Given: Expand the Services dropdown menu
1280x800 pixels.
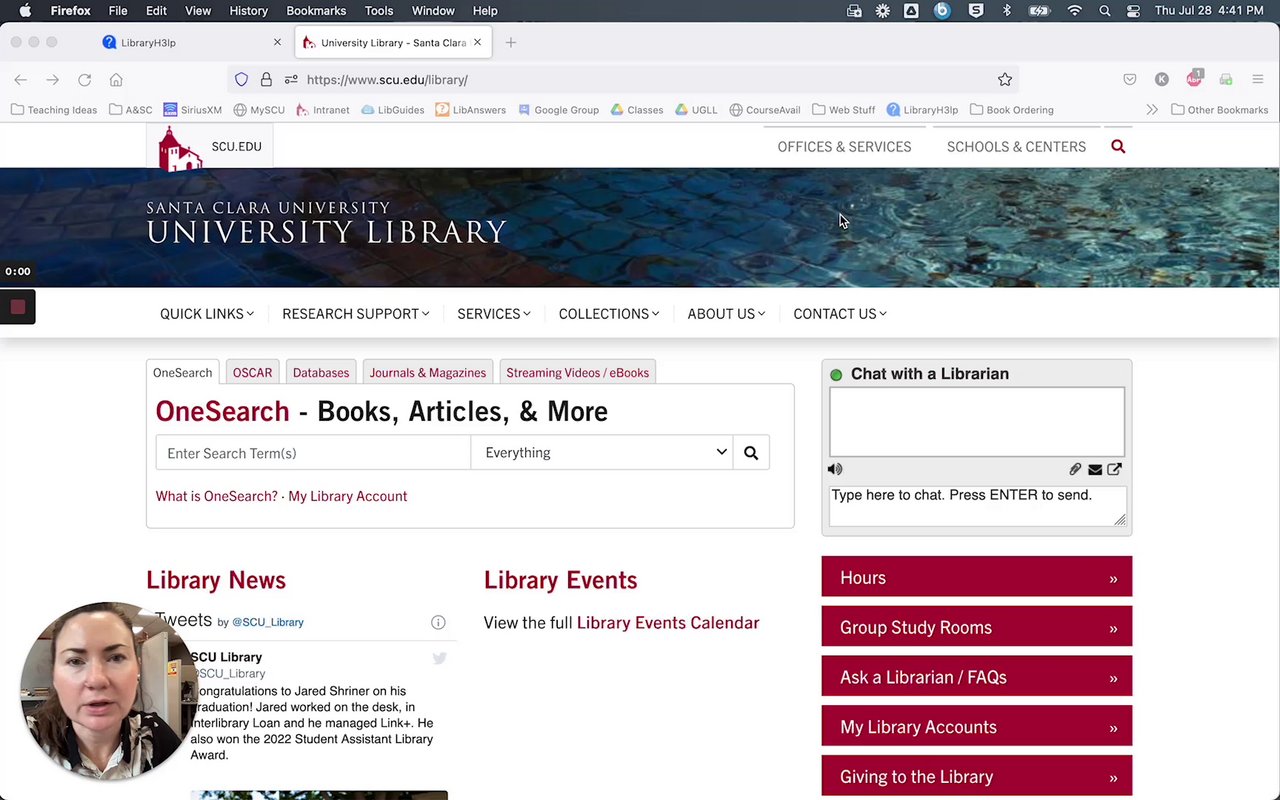Looking at the screenshot, I should 494,314.
